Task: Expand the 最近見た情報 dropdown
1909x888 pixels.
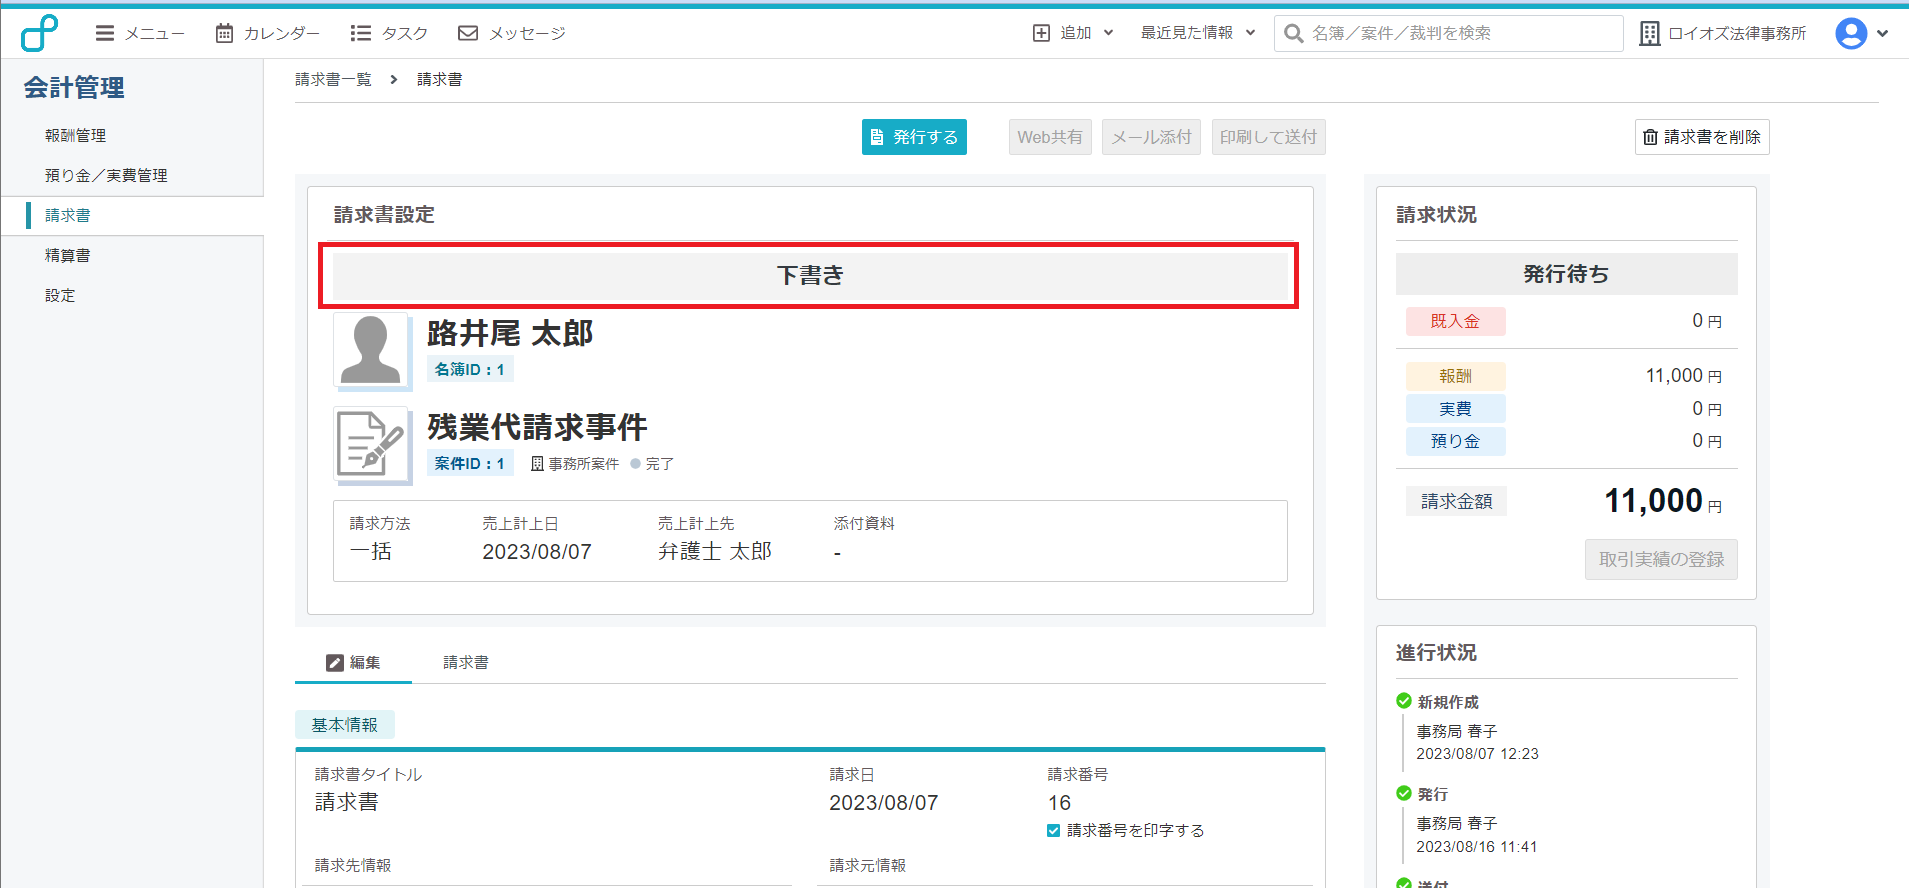Action: click(1198, 33)
